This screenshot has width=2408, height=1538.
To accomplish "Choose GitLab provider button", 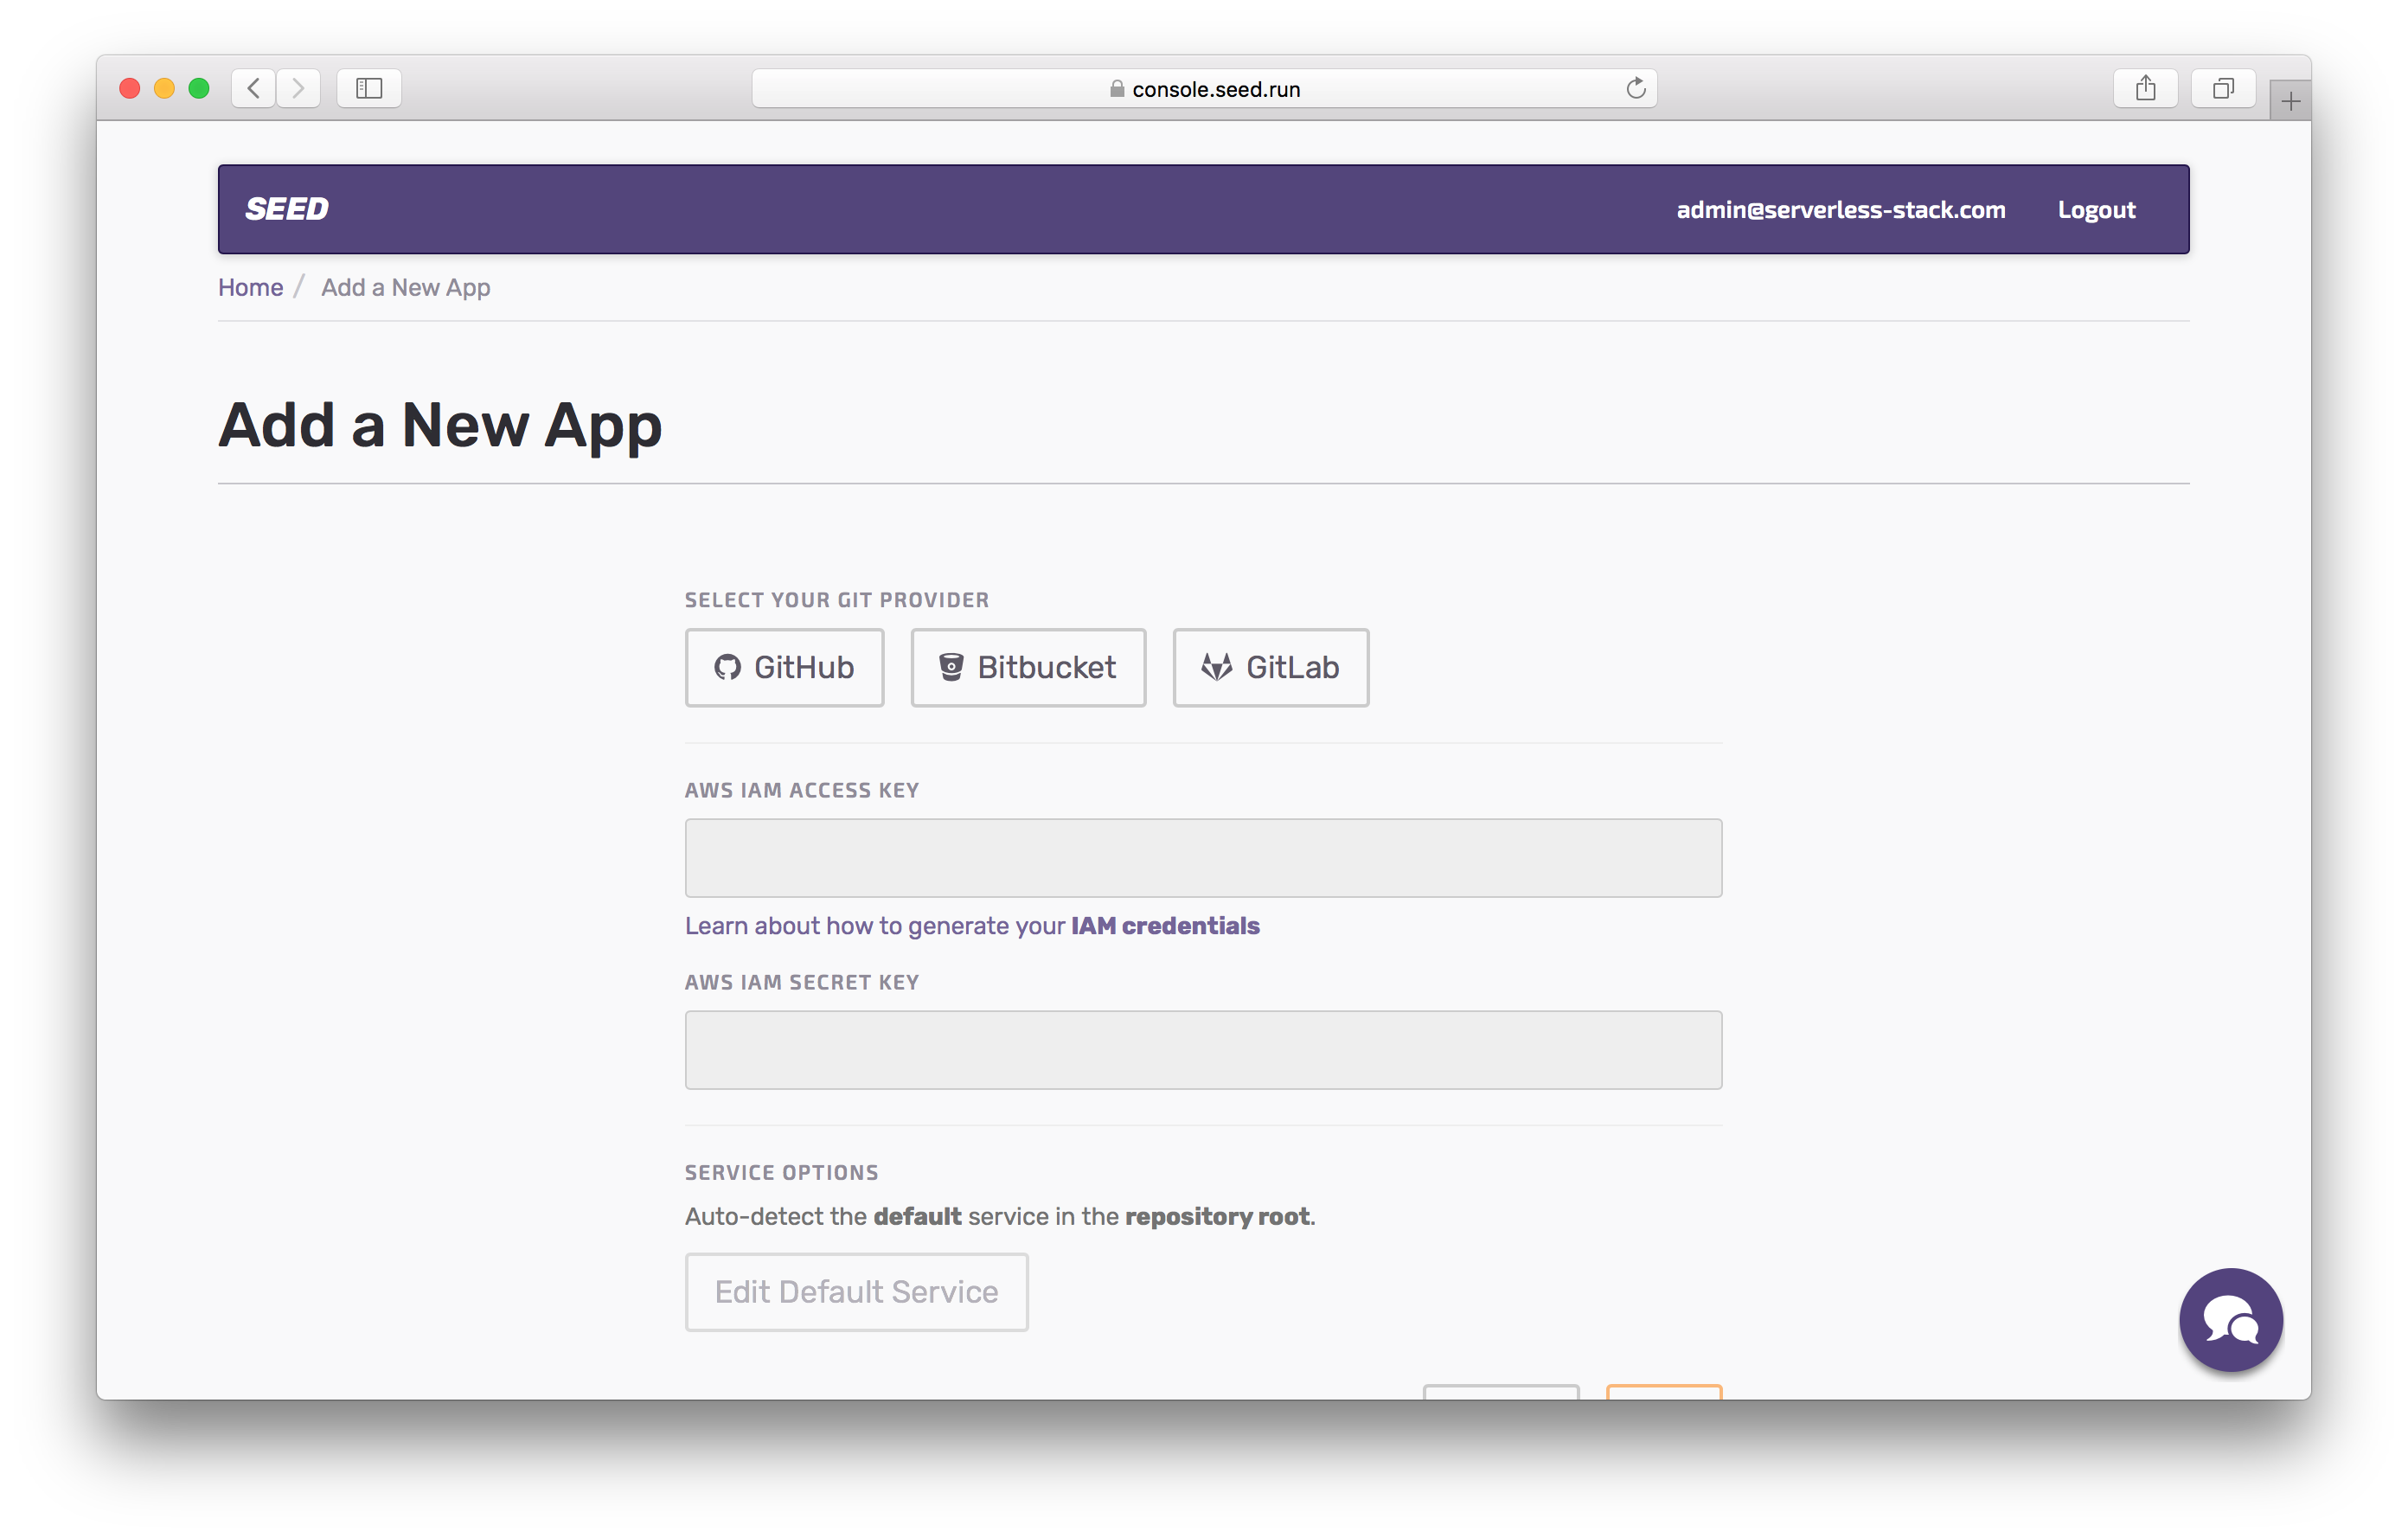I will coord(1270,667).
